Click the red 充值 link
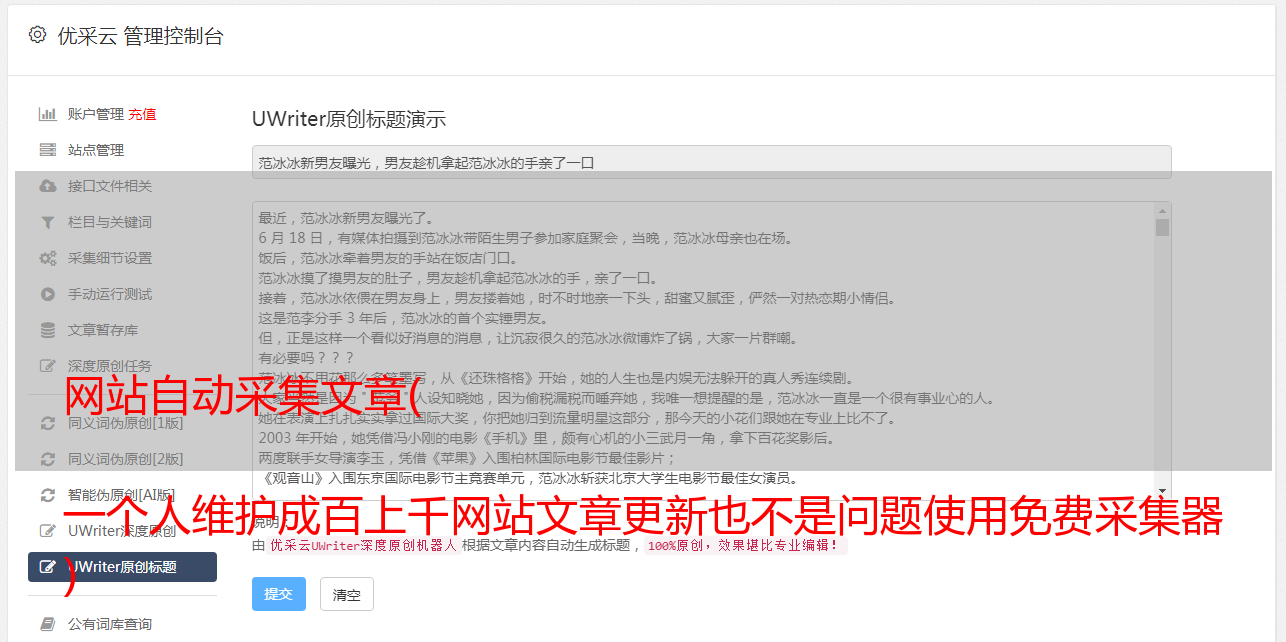 coord(142,114)
